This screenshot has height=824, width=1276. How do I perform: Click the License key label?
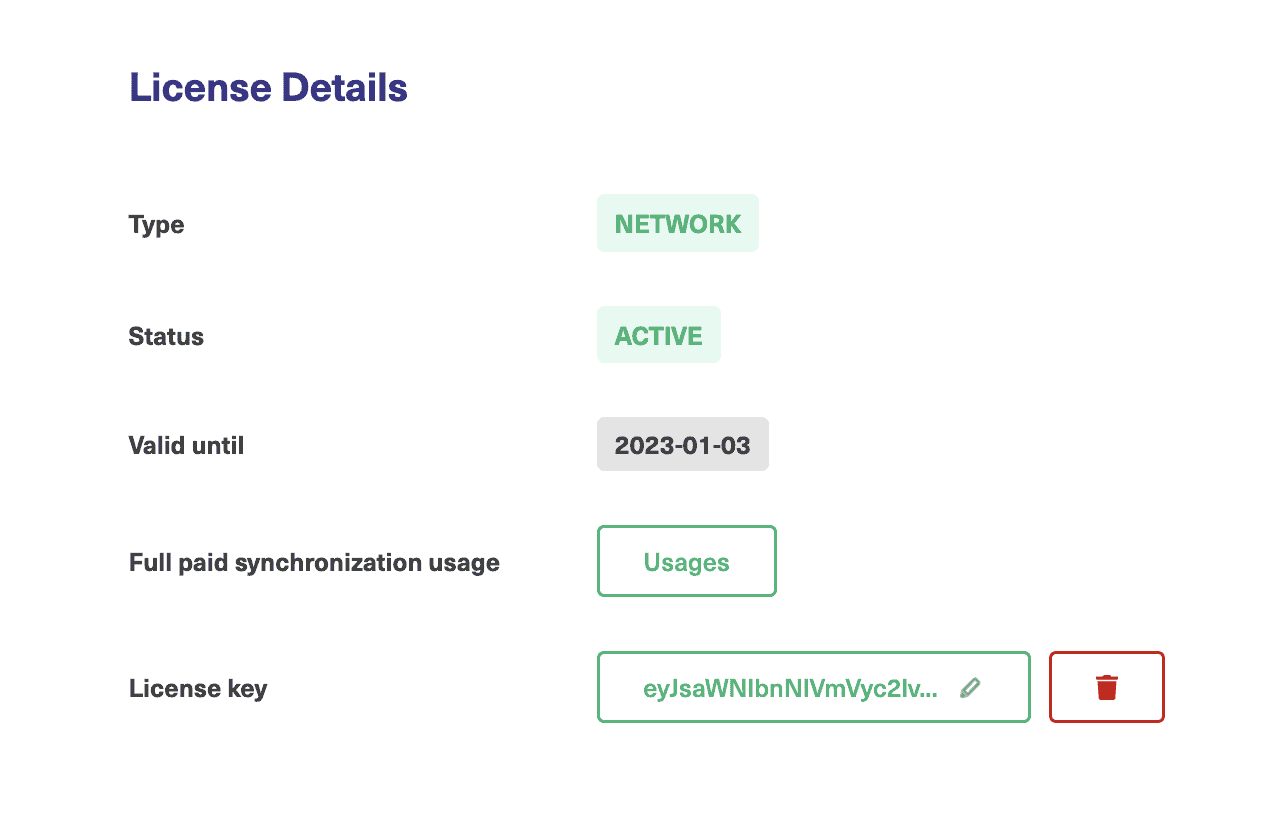[198, 688]
